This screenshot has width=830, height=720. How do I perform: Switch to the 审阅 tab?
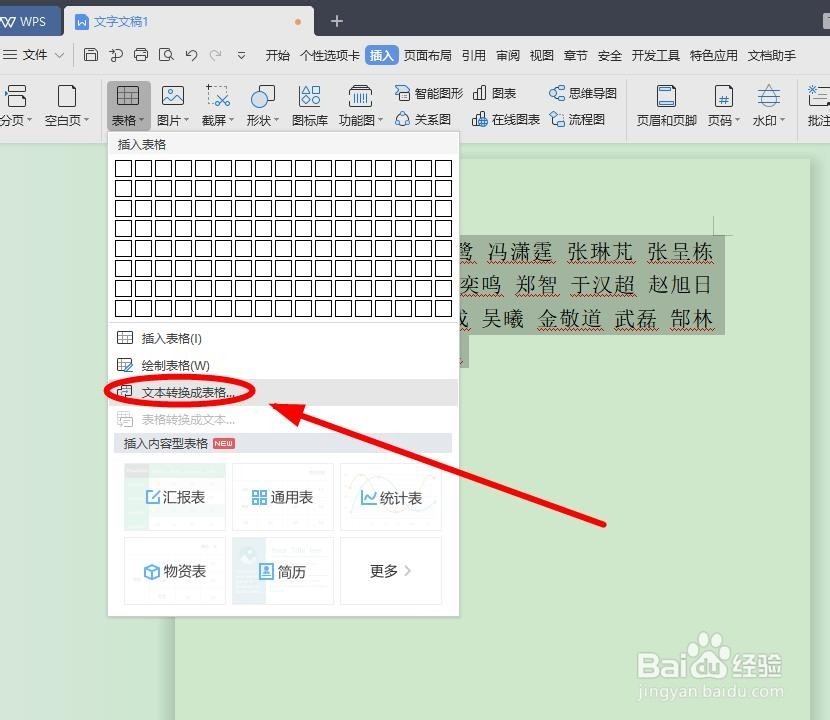coord(508,55)
